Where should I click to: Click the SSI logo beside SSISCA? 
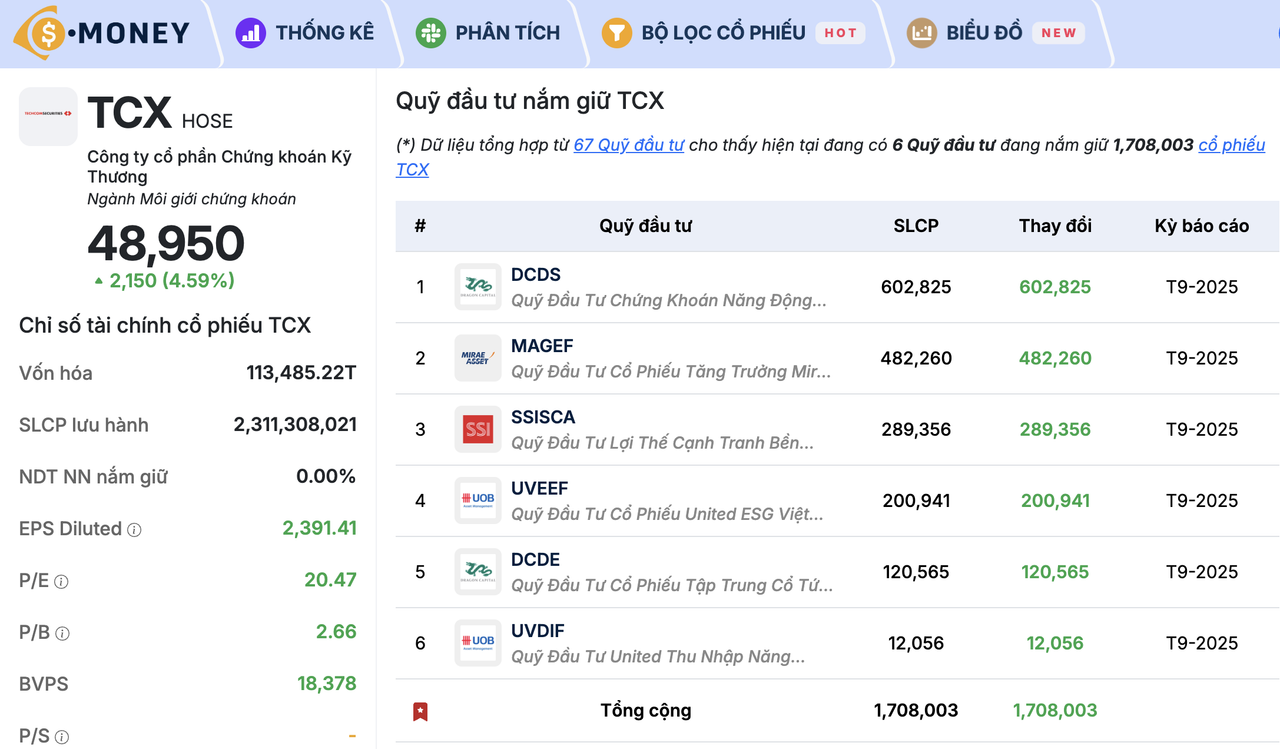(478, 429)
